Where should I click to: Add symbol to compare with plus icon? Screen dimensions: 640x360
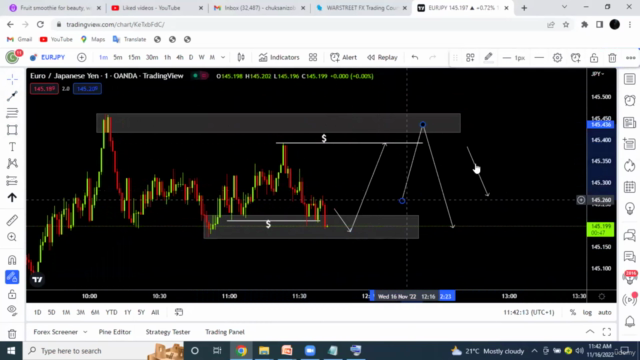pos(82,58)
